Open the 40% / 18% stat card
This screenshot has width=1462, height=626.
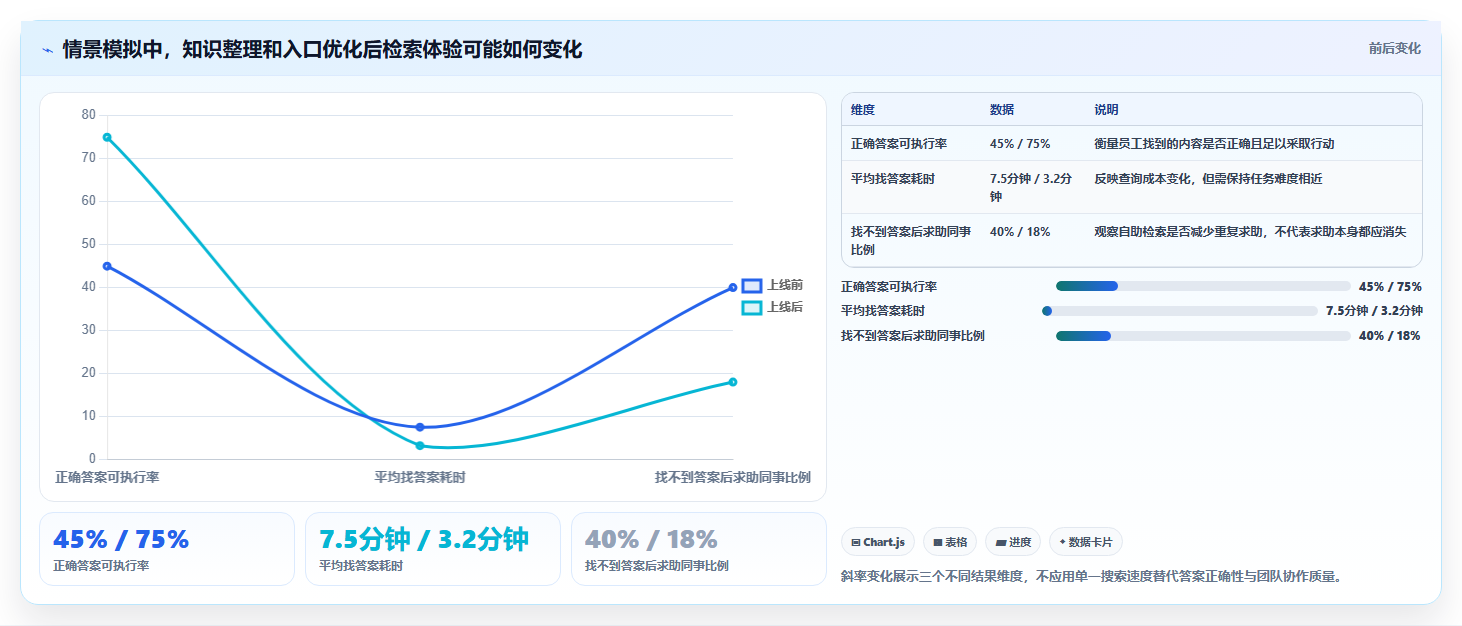699,549
